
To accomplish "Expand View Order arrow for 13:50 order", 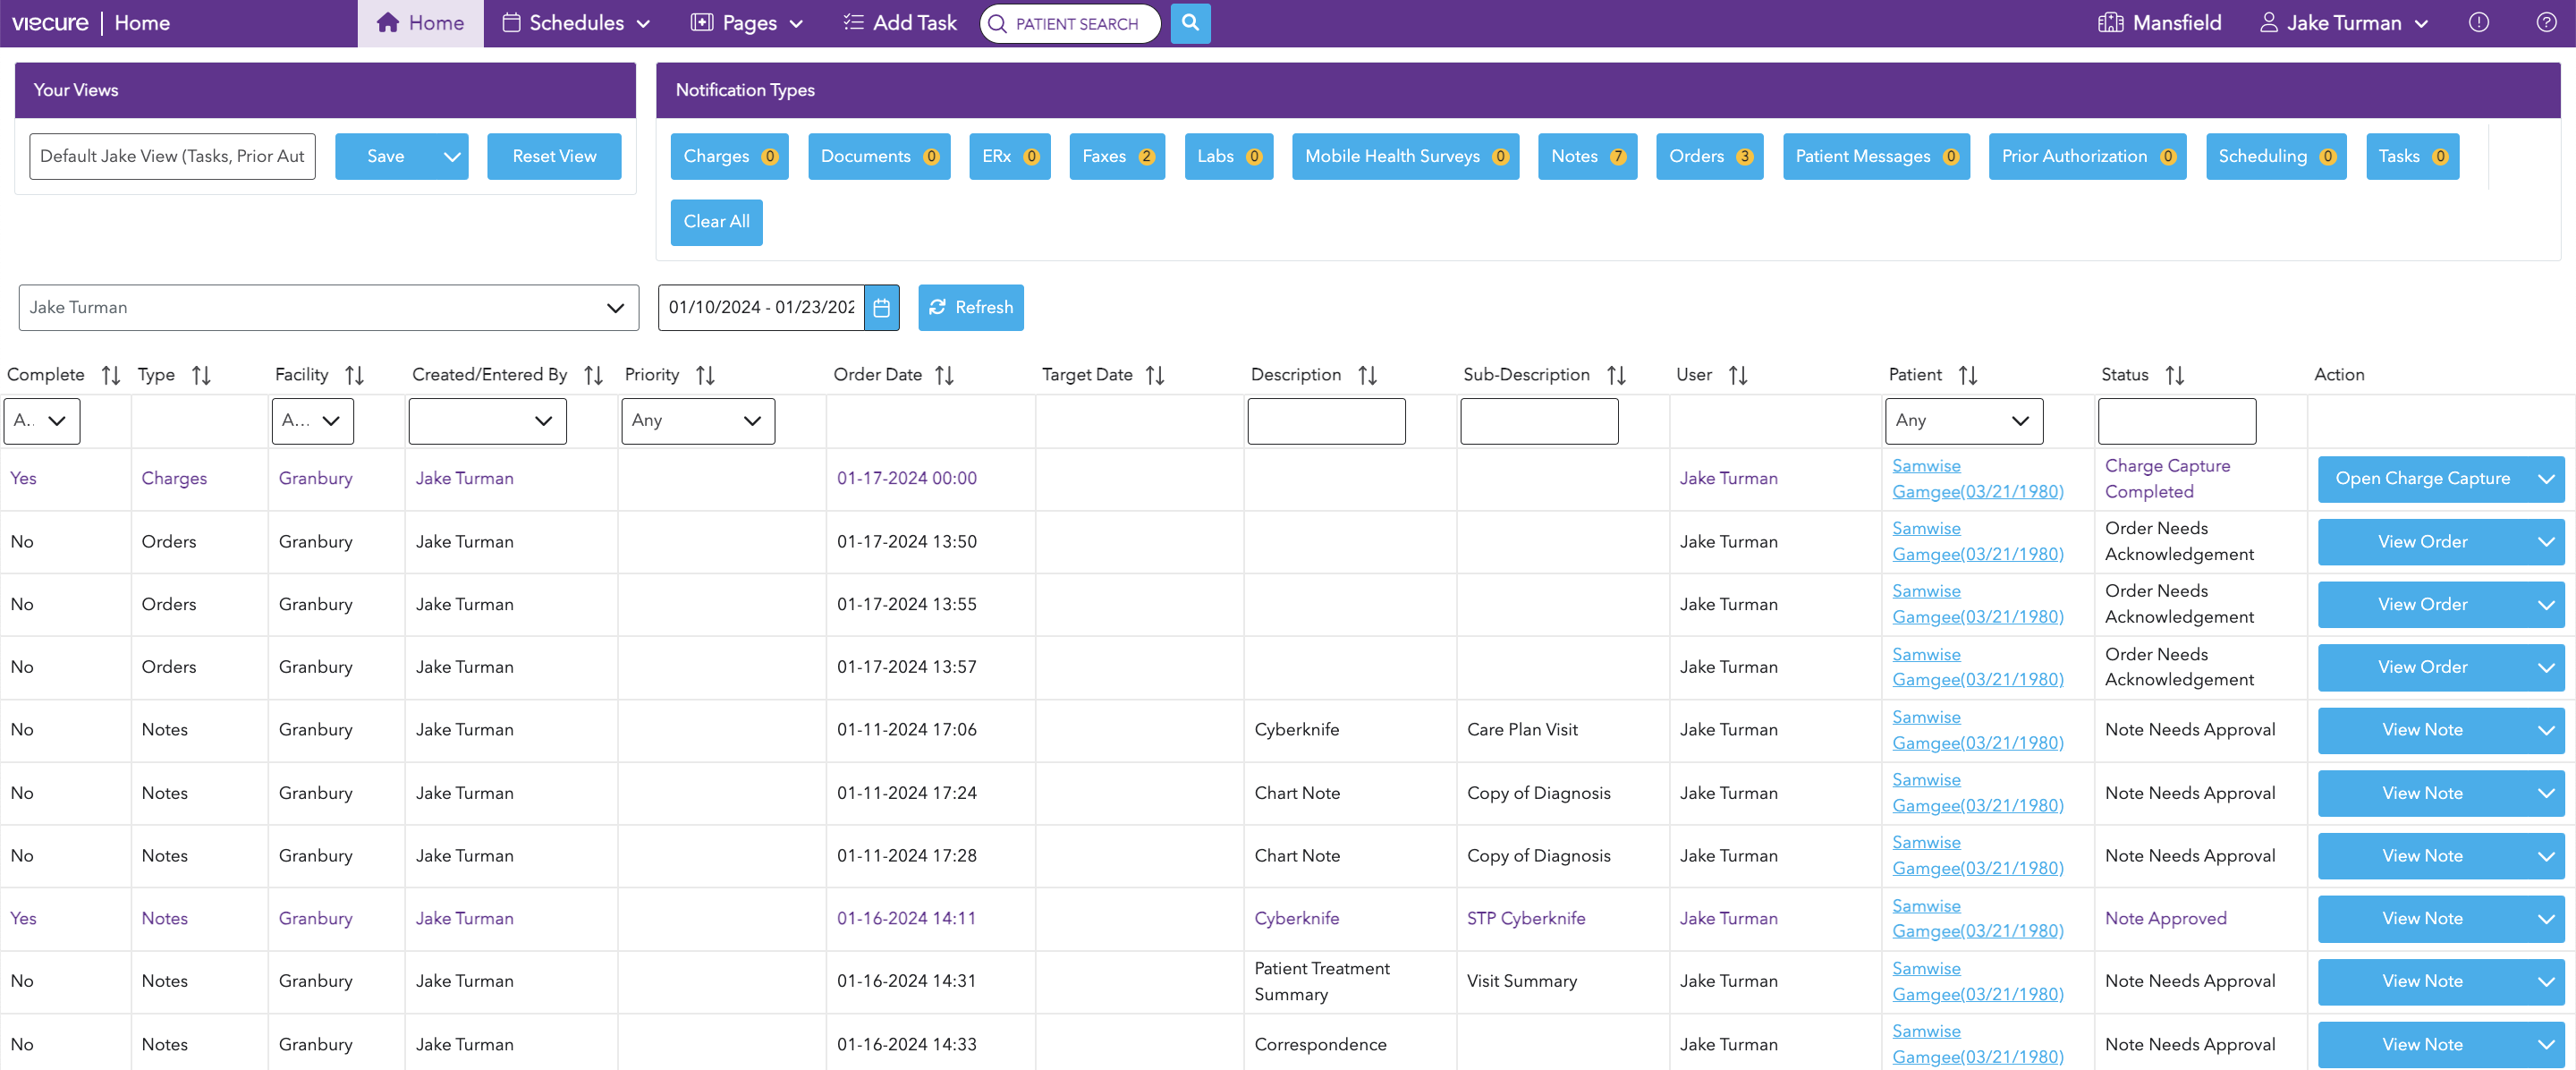I will pyautogui.click(x=2546, y=542).
